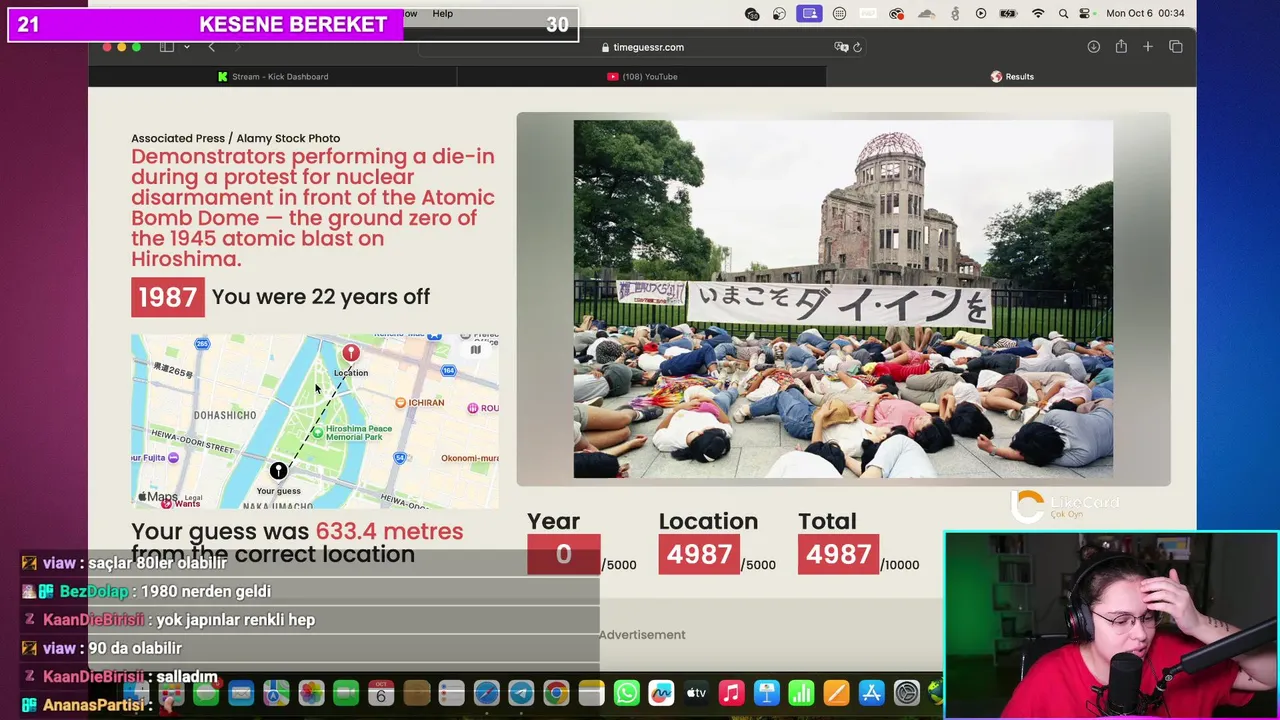The width and height of the screenshot is (1280, 720).
Task: Click the 1987 year badge
Action: tap(168, 297)
